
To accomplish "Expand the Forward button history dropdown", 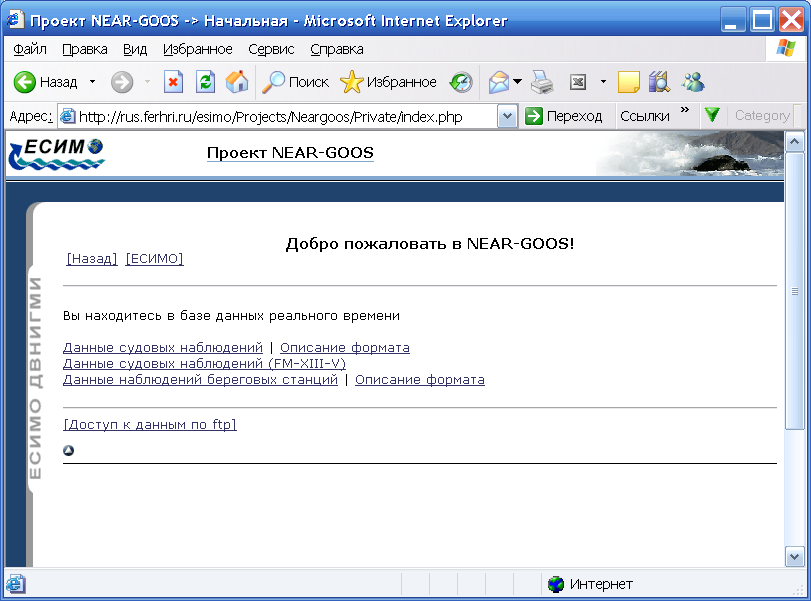I will point(147,82).
